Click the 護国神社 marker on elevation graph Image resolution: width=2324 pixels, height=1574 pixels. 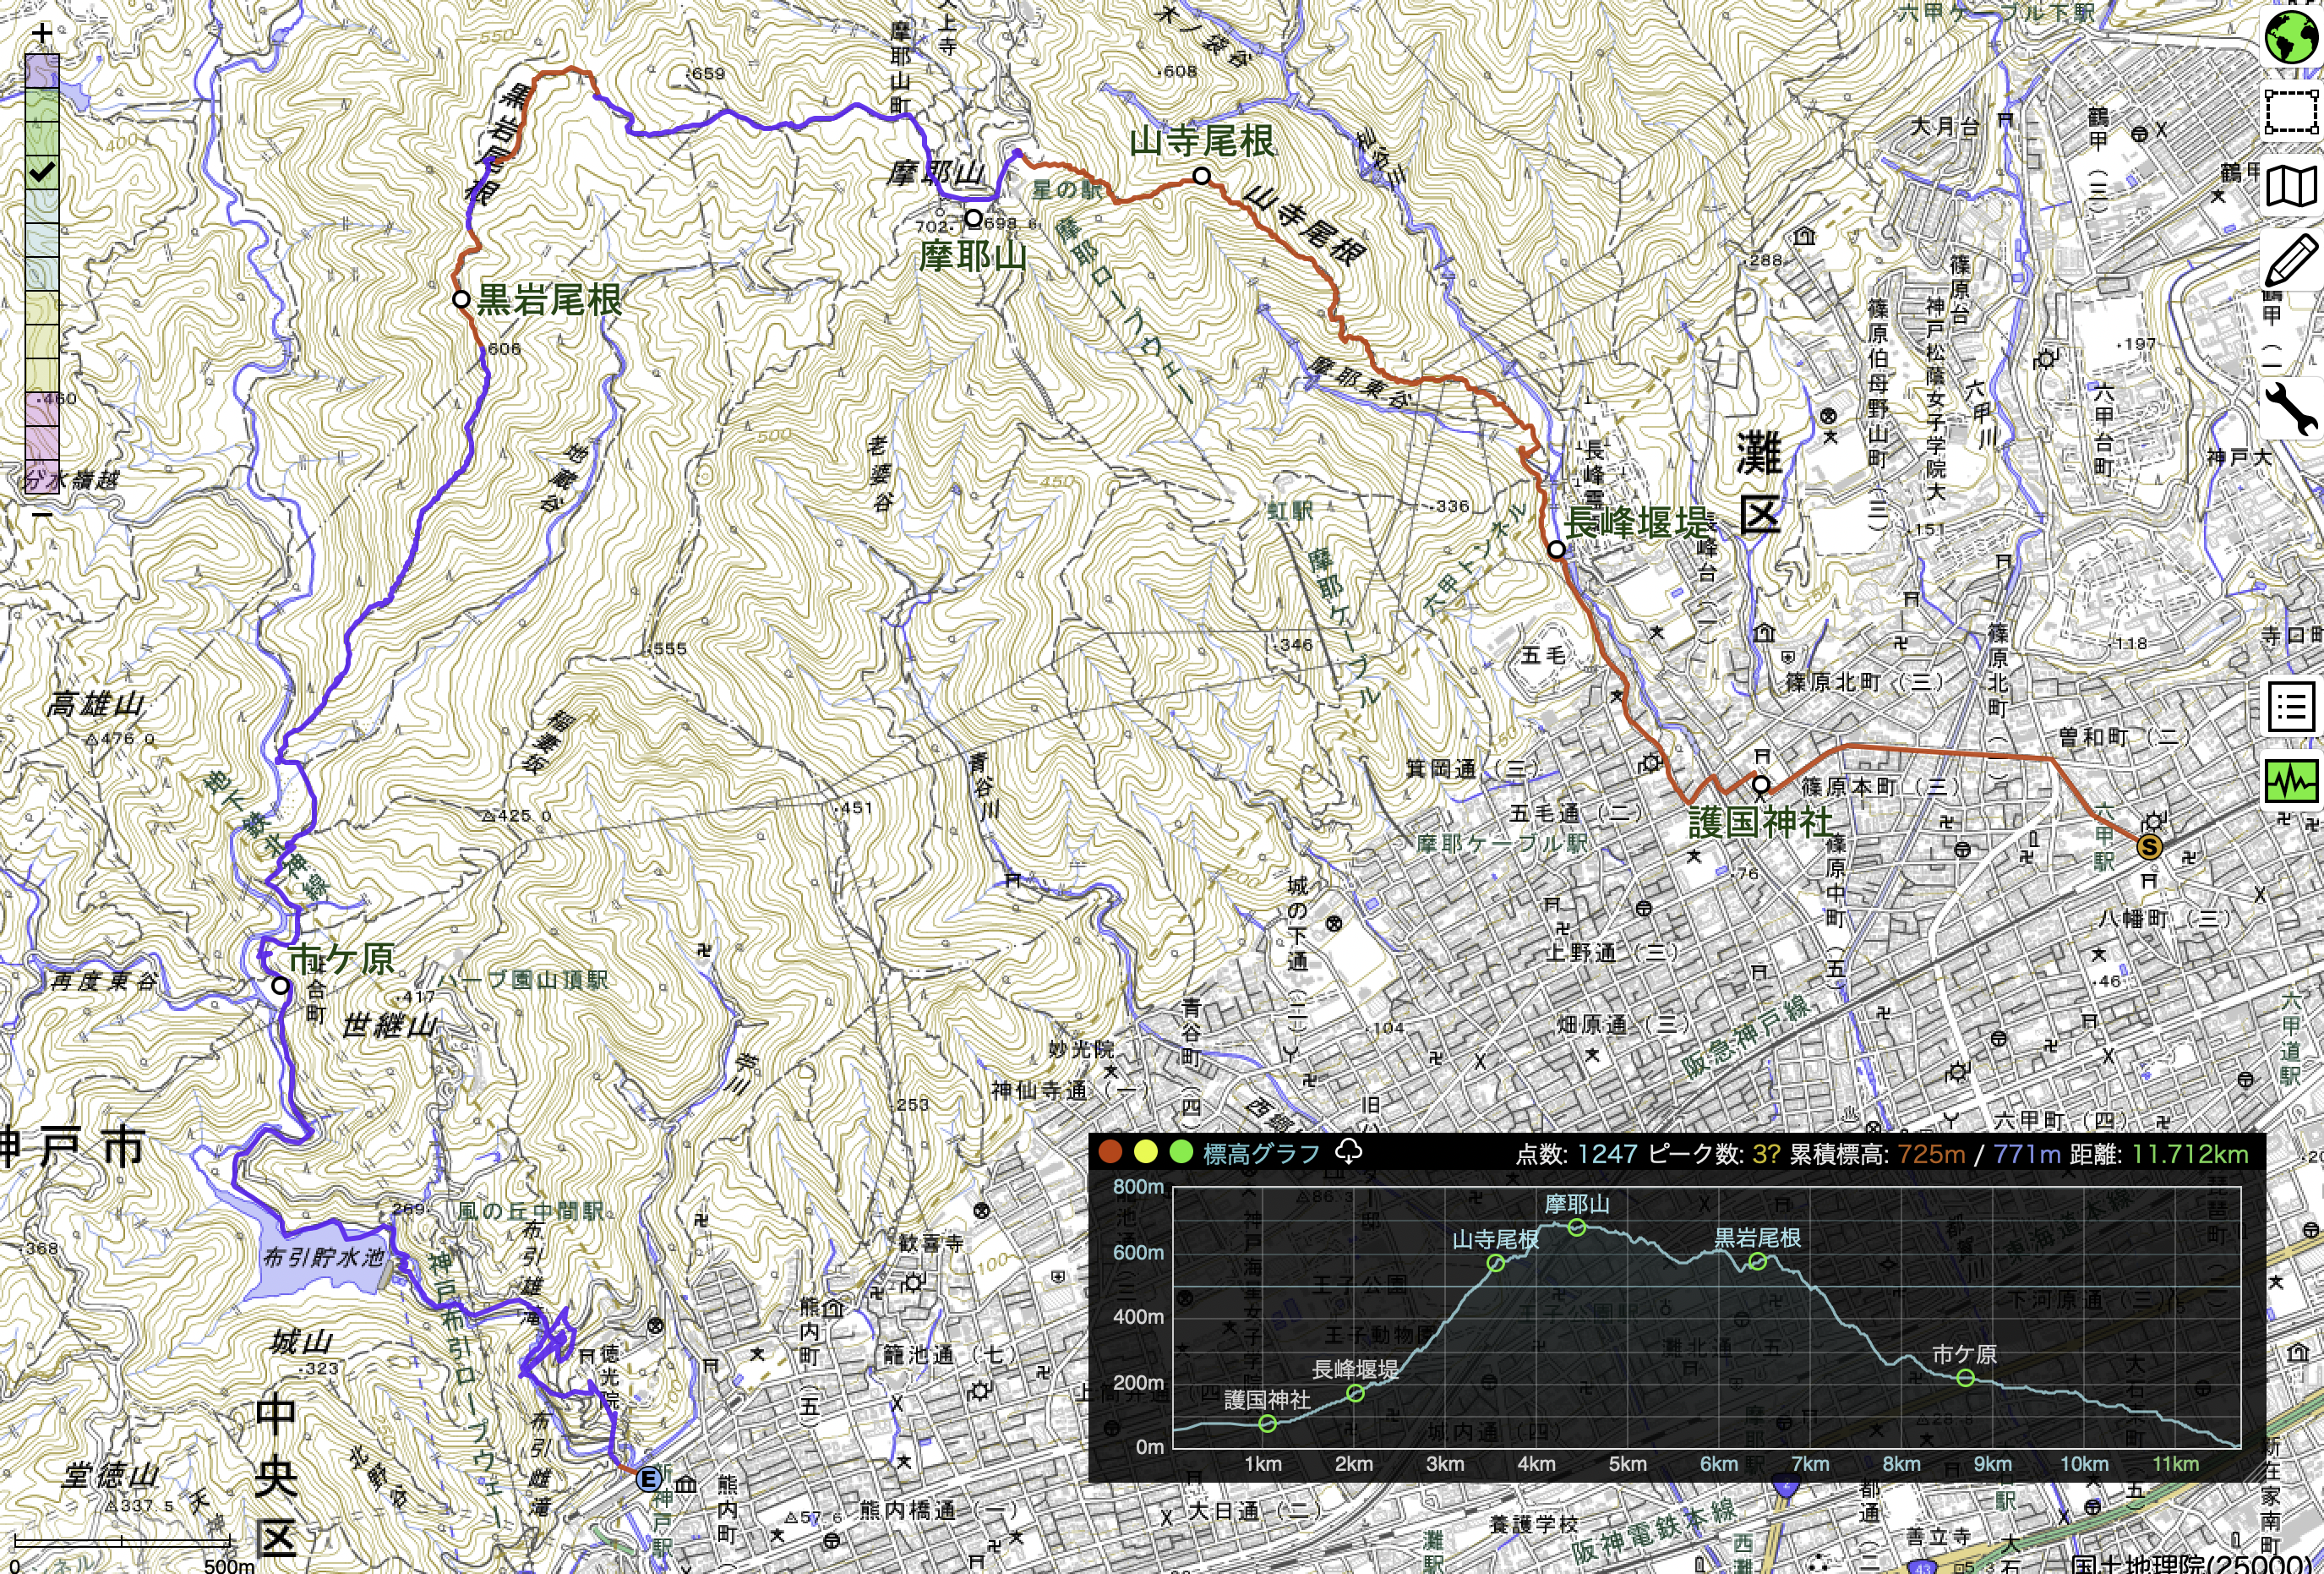coord(1267,1424)
